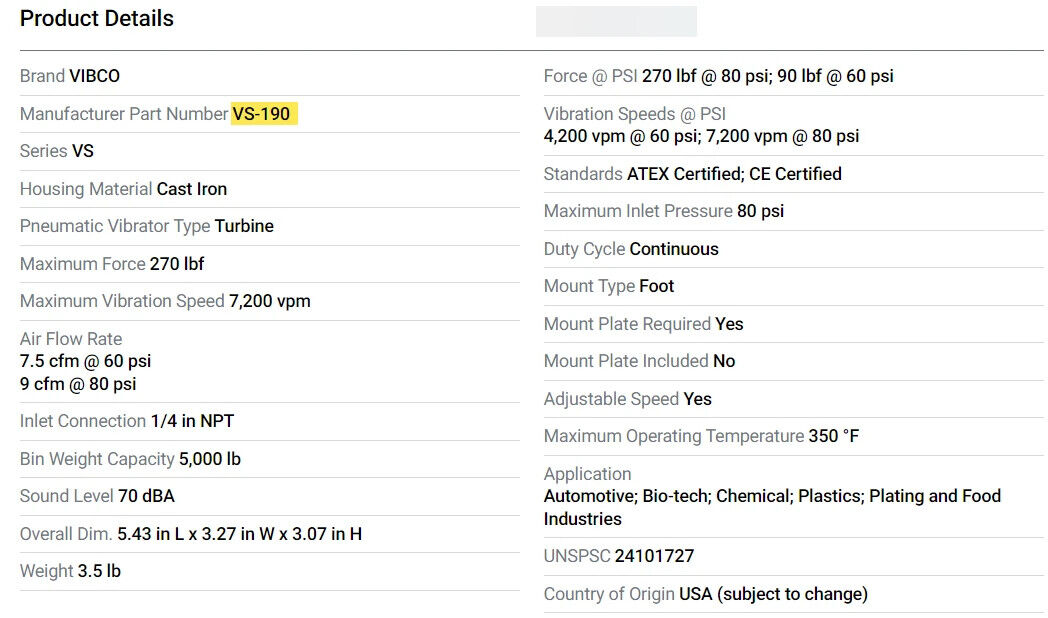Click the overall dimensions value text

(239, 534)
